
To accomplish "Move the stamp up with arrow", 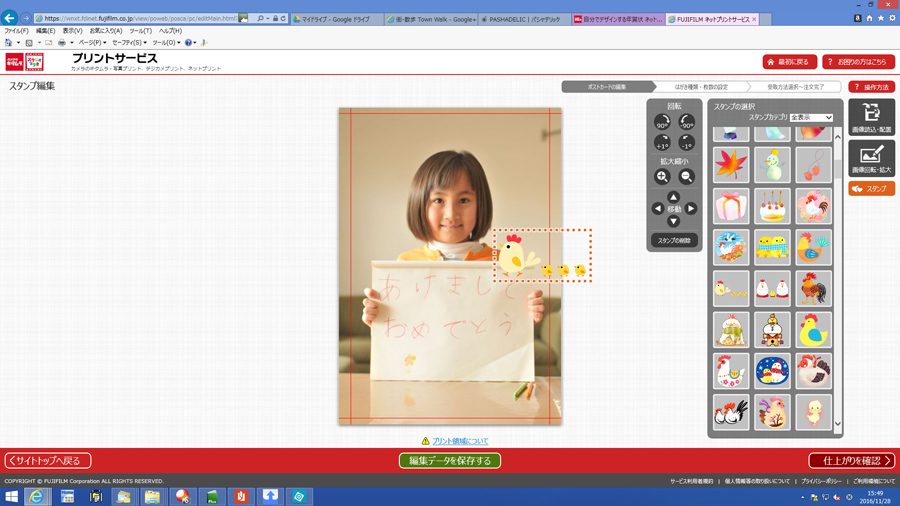I will (674, 197).
